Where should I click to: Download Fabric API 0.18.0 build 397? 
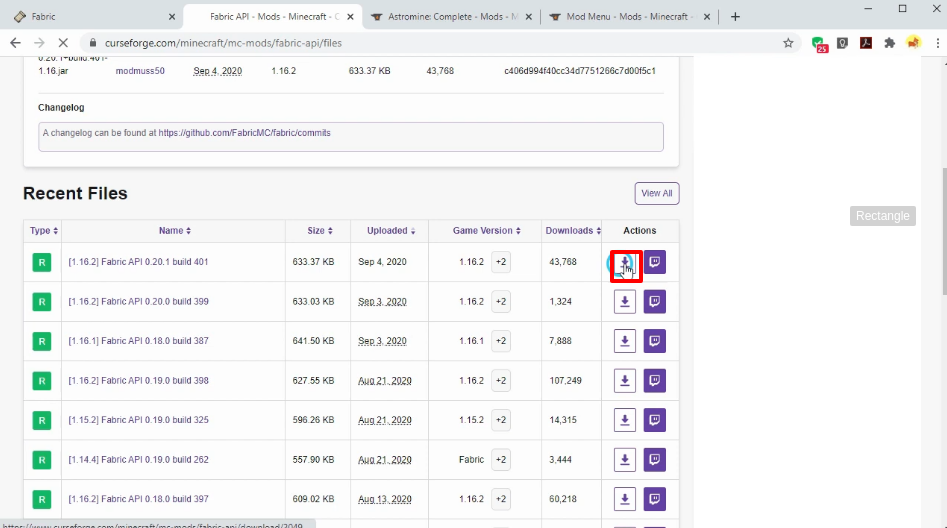[624, 499]
